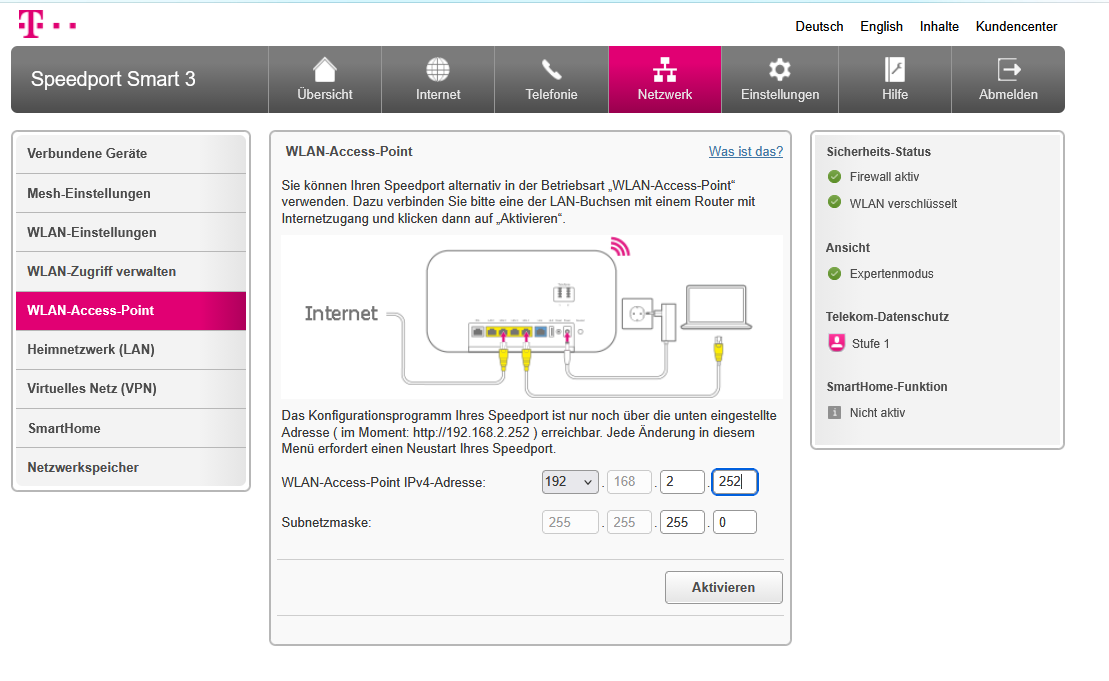Click the Sicherheits-Status heading
Viewport: 1109px width, 681px height.
coord(878,151)
